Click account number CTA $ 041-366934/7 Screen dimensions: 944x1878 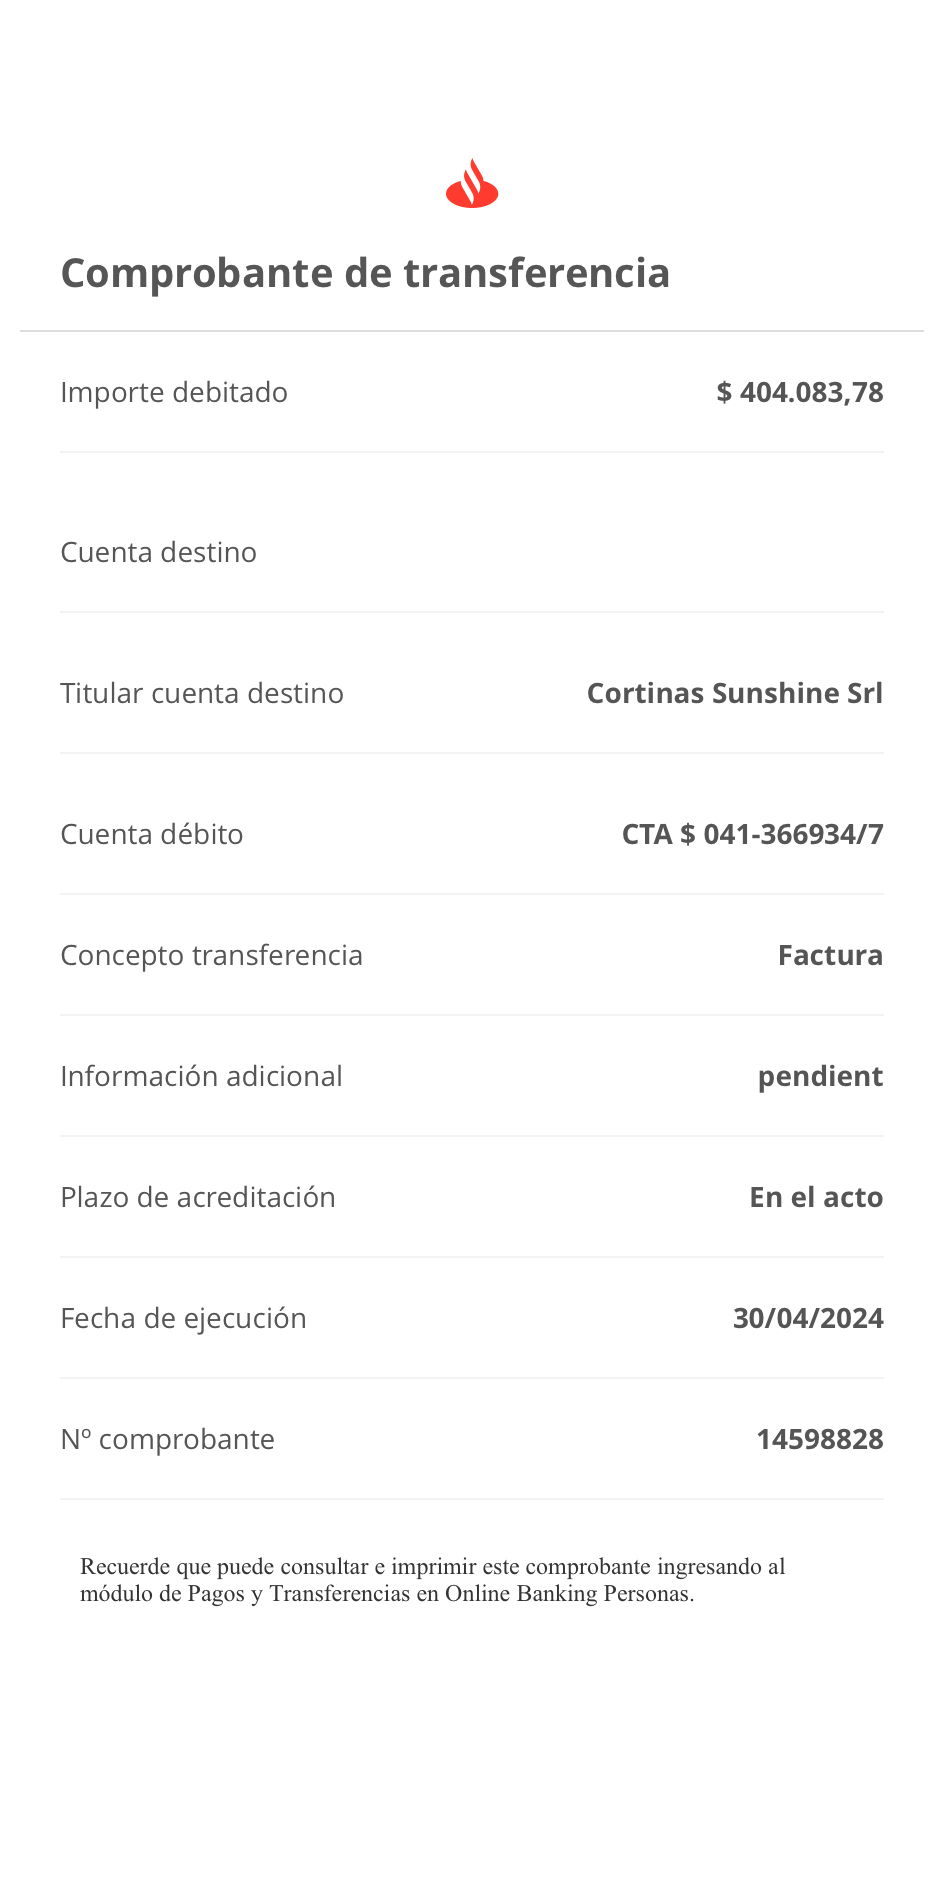pos(752,834)
